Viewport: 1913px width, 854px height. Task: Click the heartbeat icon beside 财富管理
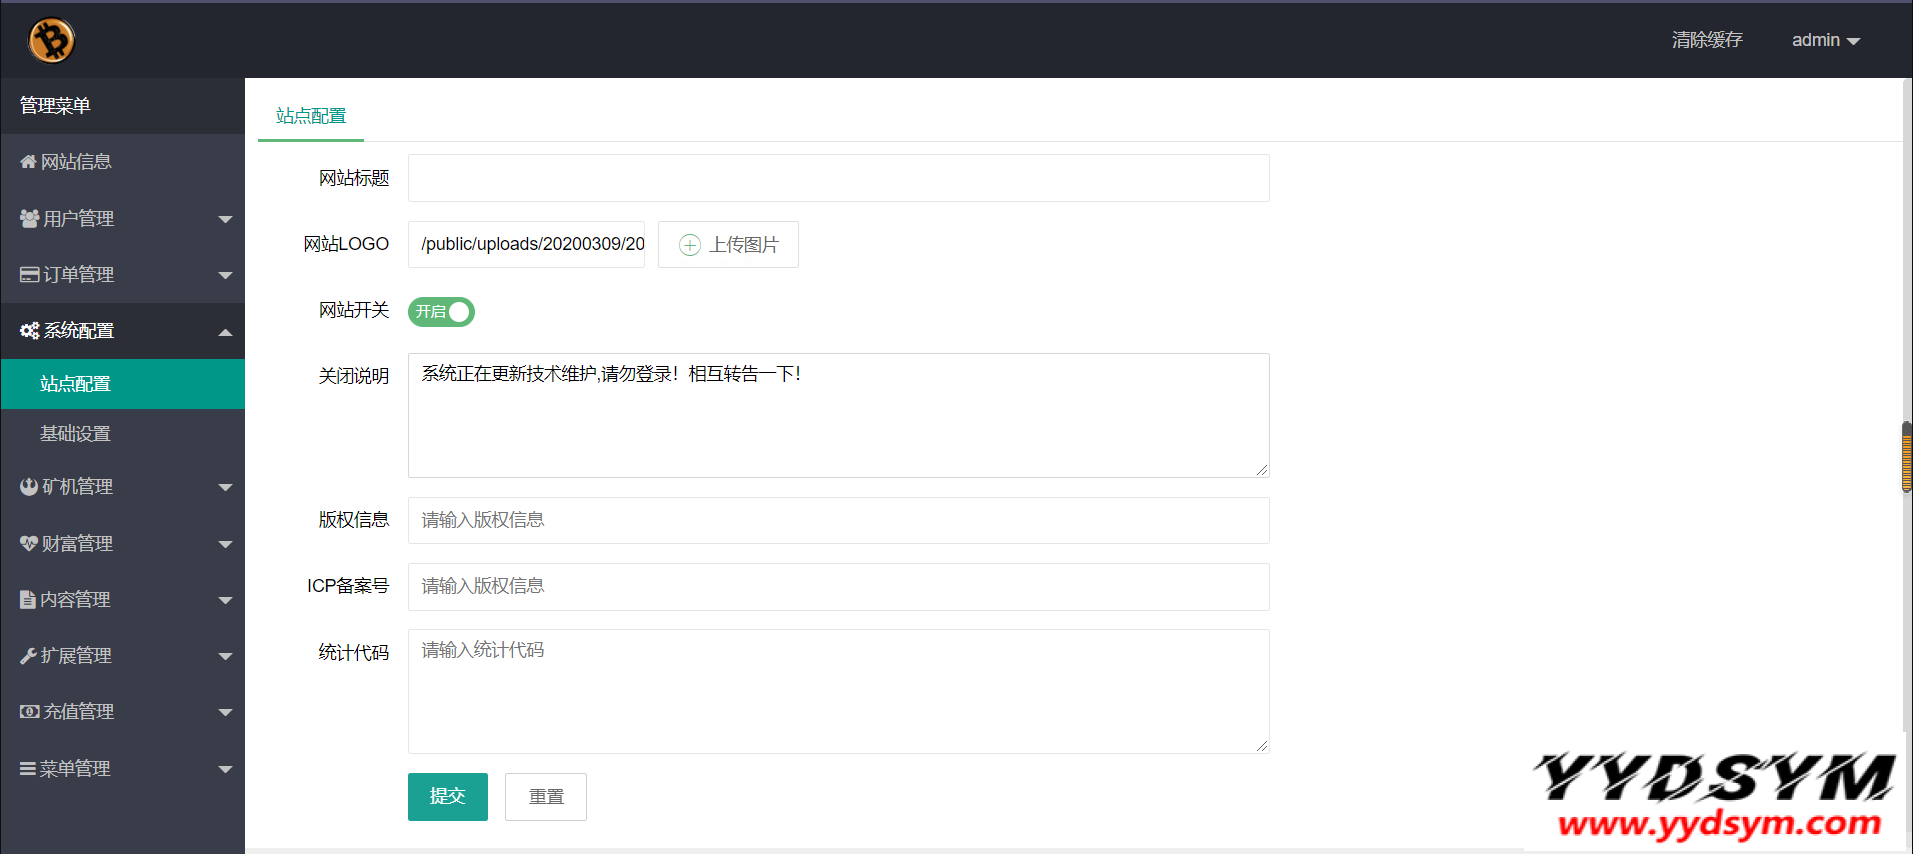point(29,543)
